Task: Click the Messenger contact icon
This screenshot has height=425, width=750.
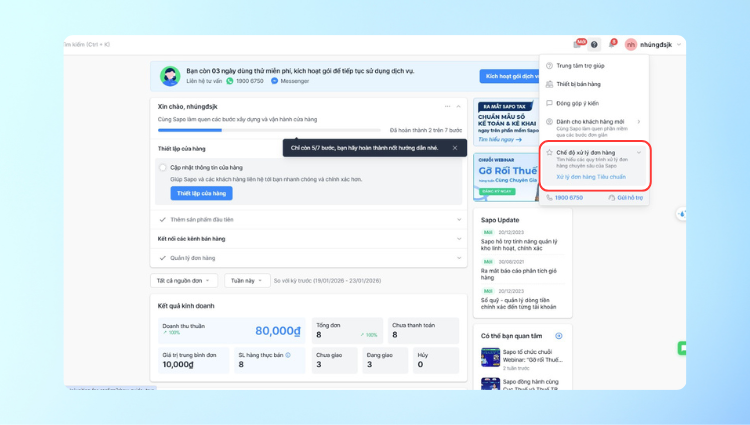Action: click(x=274, y=81)
